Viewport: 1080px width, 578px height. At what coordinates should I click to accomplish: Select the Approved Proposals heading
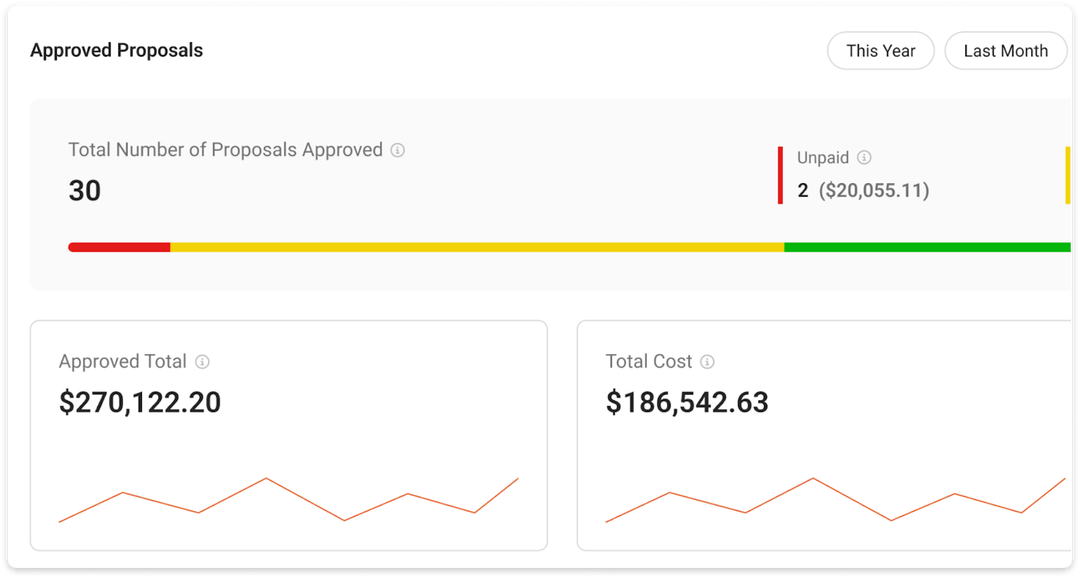(x=116, y=50)
